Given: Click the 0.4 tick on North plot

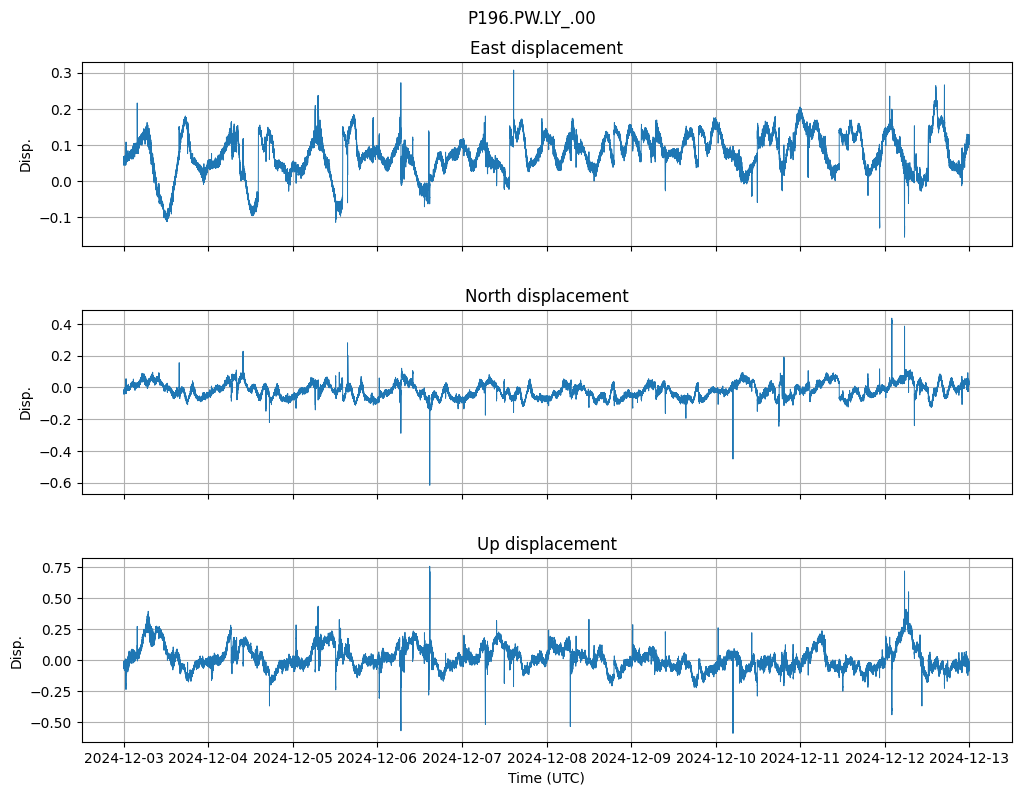Looking at the screenshot, I should tap(62, 325).
